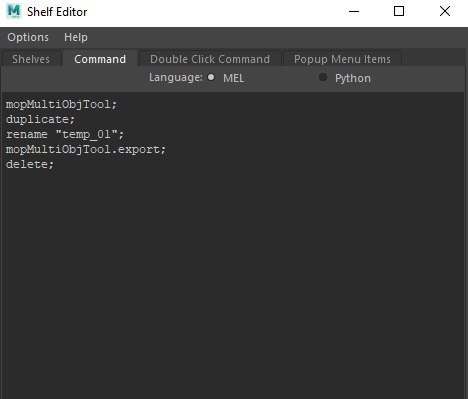Screen dimensions: 468x399
Task: Open the Help menu
Action: pos(76,37)
